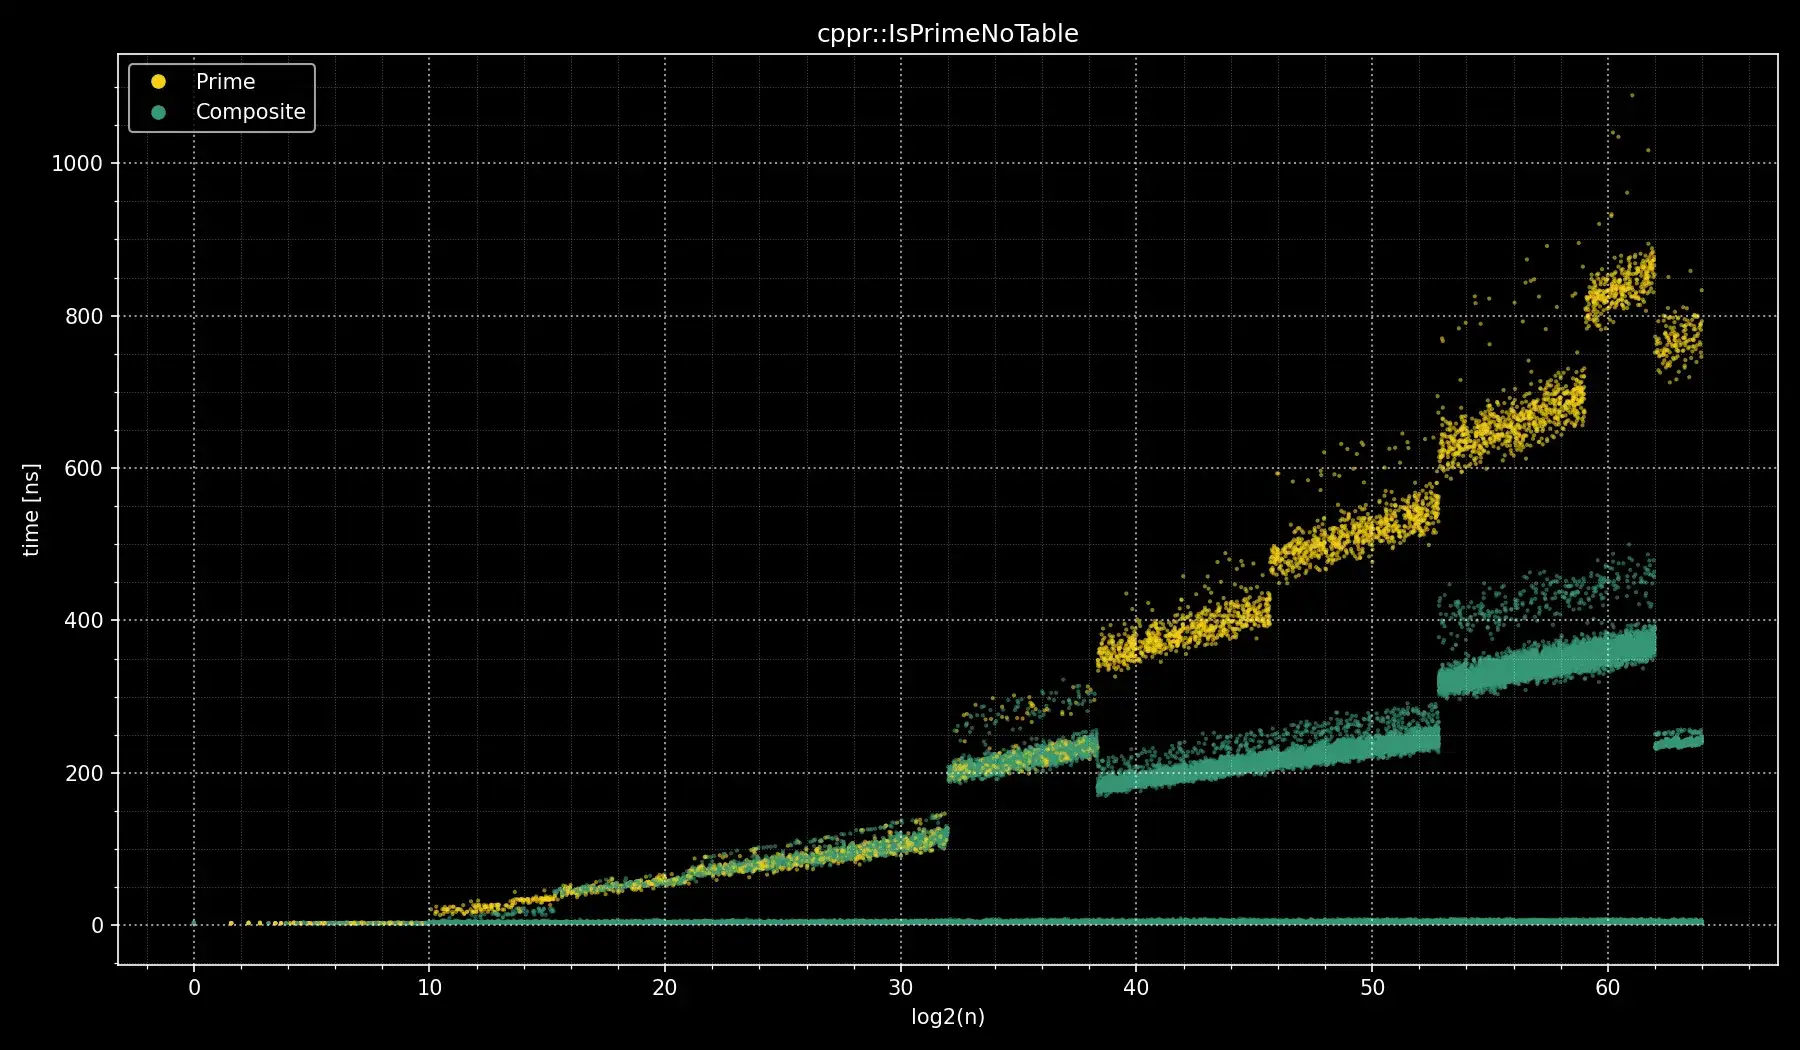
Task: Select the x-axis tick label 10
Action: coord(429,988)
